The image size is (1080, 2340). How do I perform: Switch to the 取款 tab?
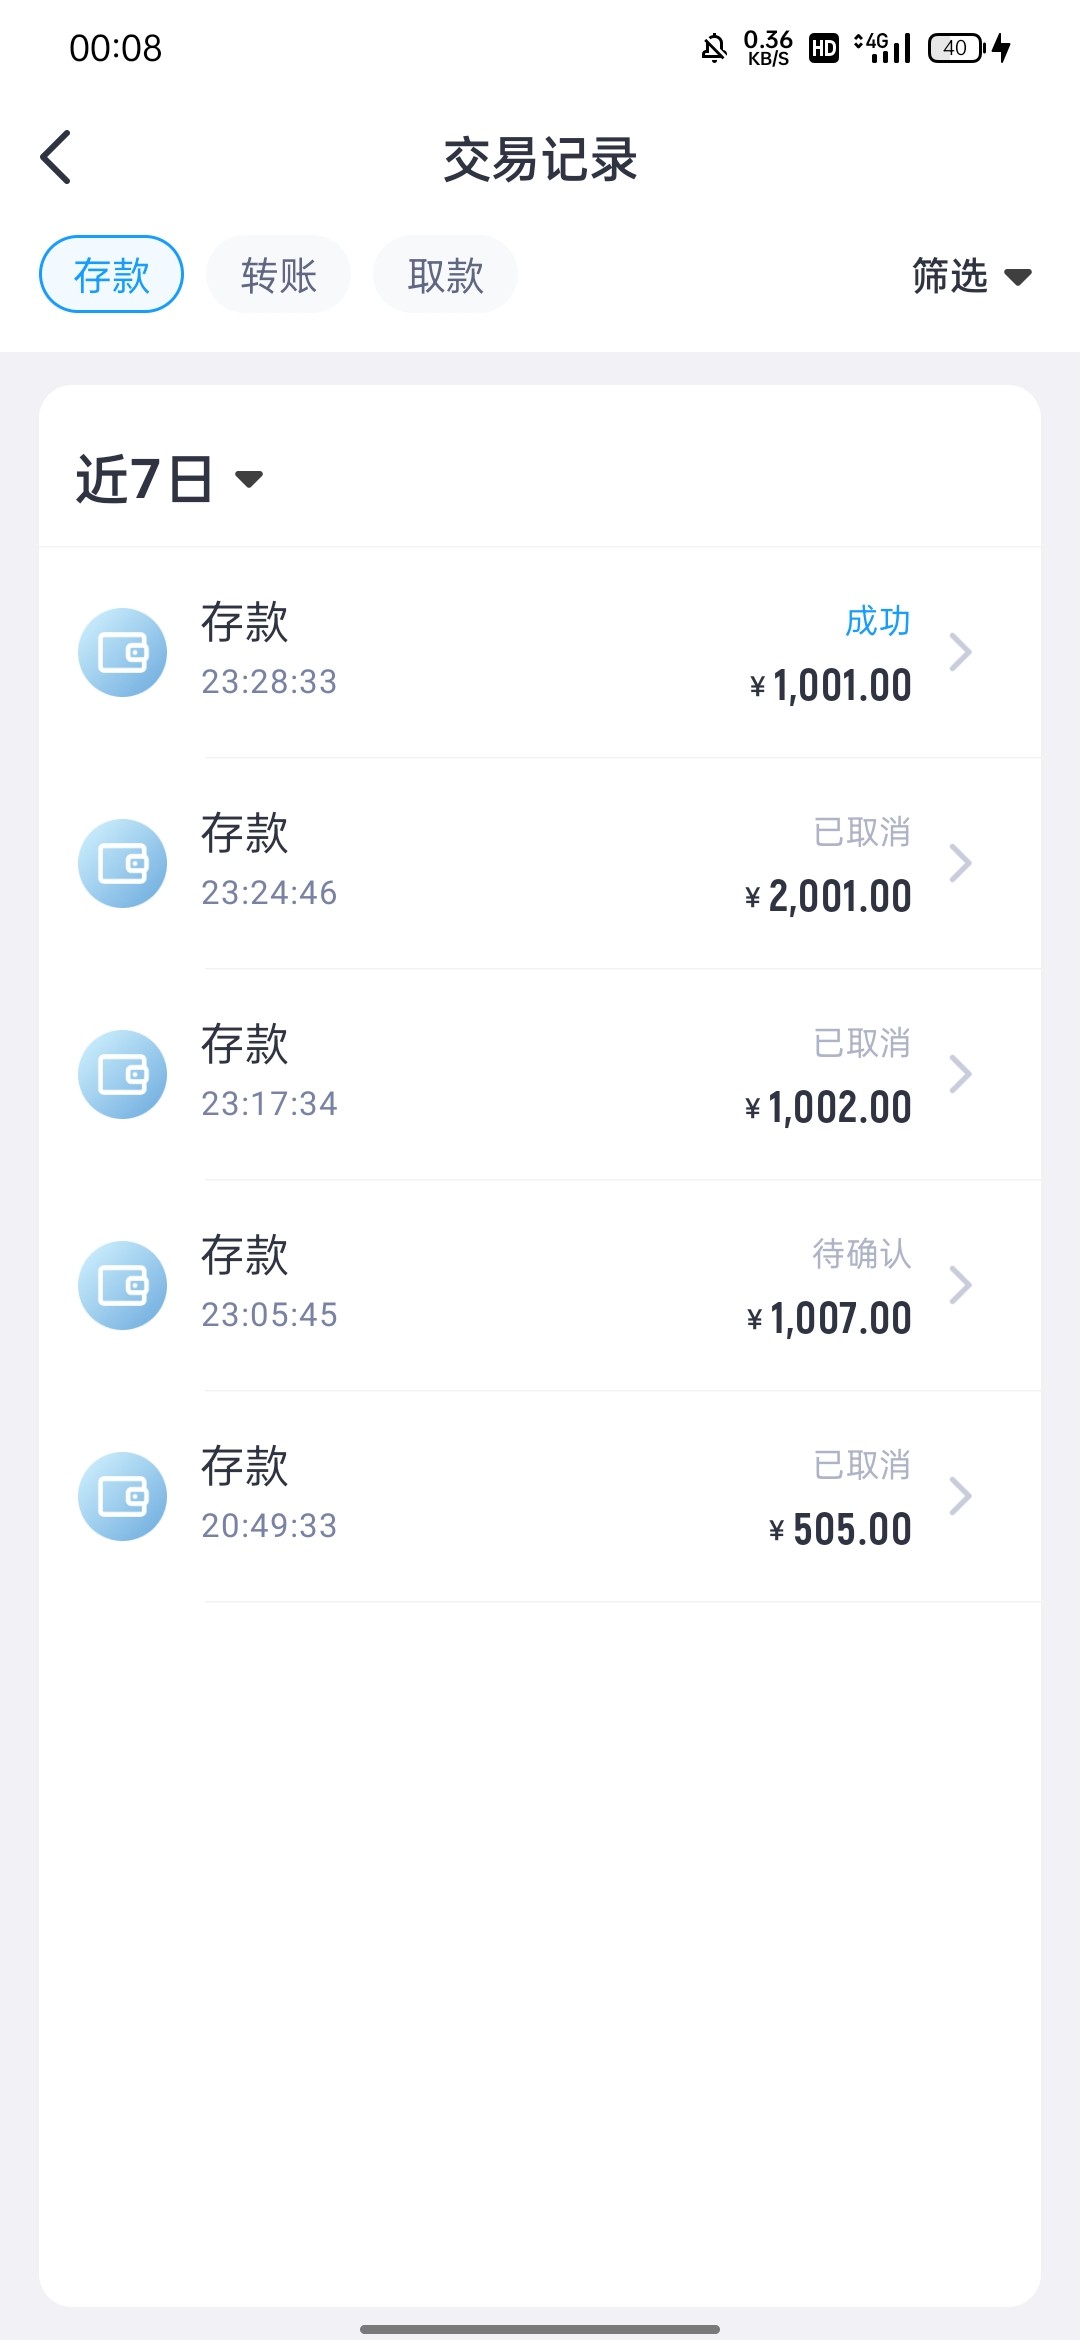pyautogui.click(x=445, y=275)
